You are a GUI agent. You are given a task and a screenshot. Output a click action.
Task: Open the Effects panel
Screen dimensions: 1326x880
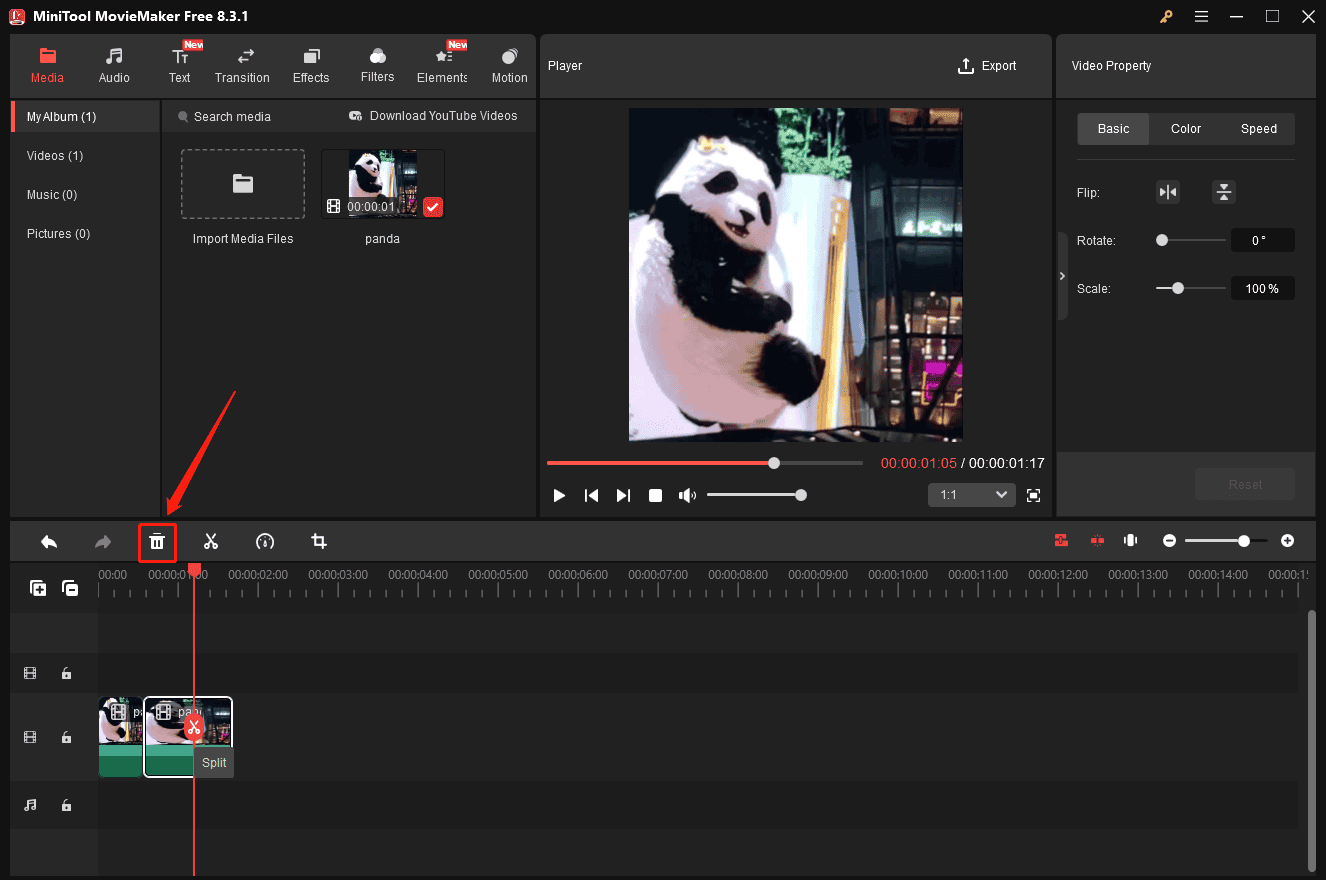pos(310,65)
